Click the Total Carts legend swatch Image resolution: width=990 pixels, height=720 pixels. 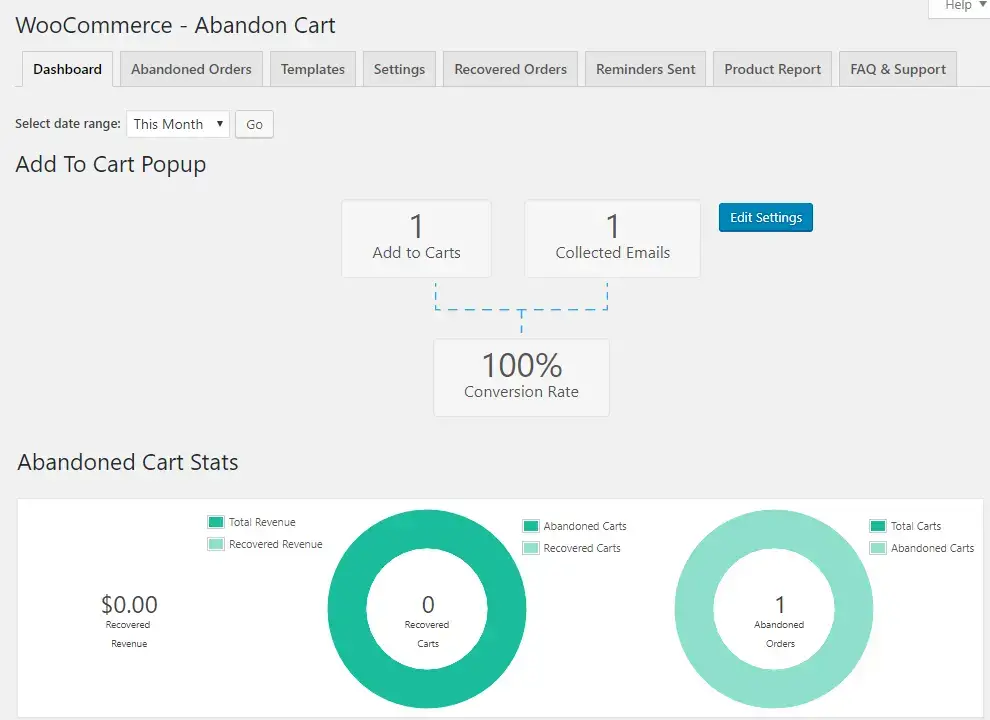click(878, 526)
